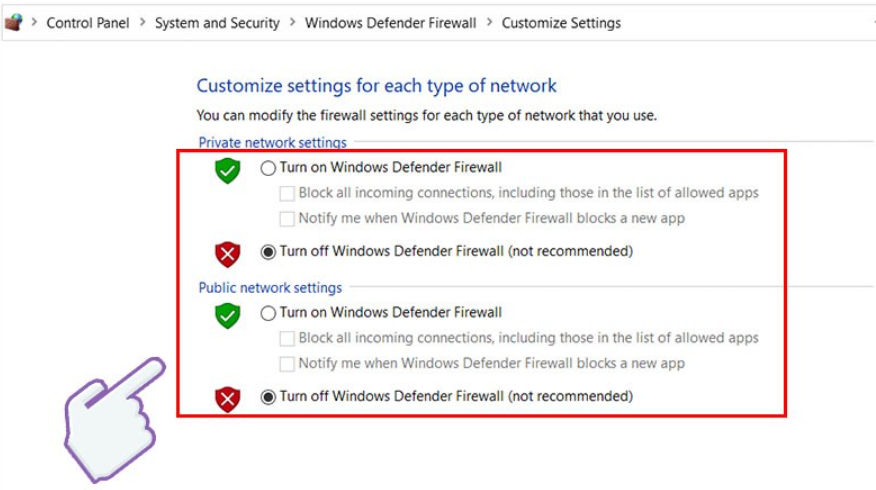Expand the chevron after Control Panel breadcrumb
Screen dimensions: 876x490
(142, 23)
